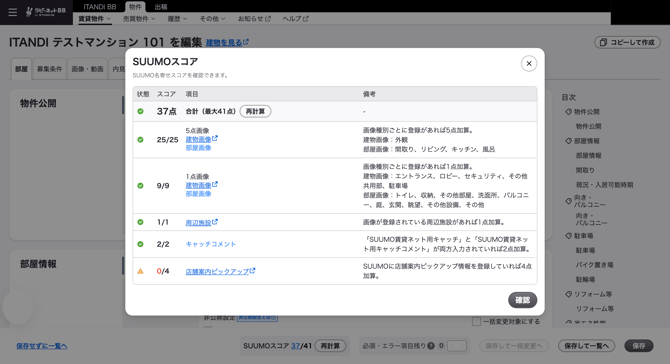The image size is (670, 364).
Task: Click 保存せずに一覧へ link
Action: coord(42,346)
